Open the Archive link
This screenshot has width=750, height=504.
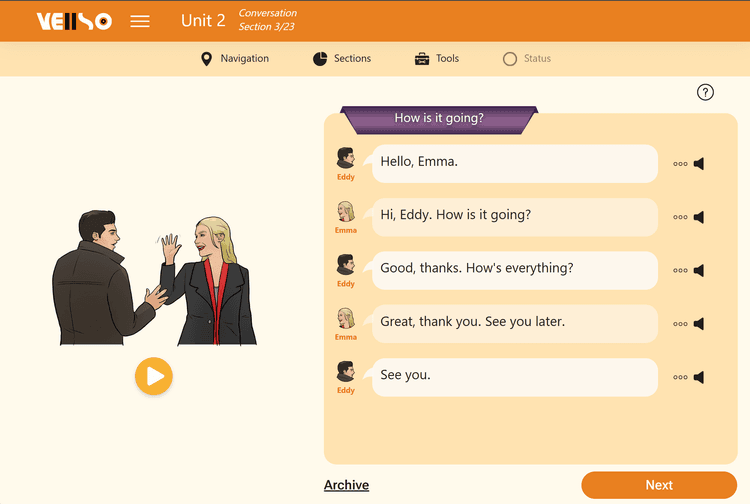(x=346, y=485)
